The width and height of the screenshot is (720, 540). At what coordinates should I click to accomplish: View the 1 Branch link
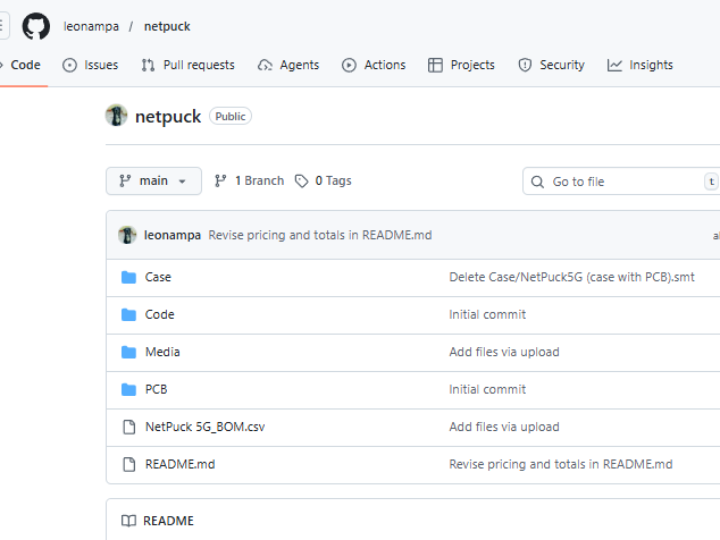pos(249,181)
